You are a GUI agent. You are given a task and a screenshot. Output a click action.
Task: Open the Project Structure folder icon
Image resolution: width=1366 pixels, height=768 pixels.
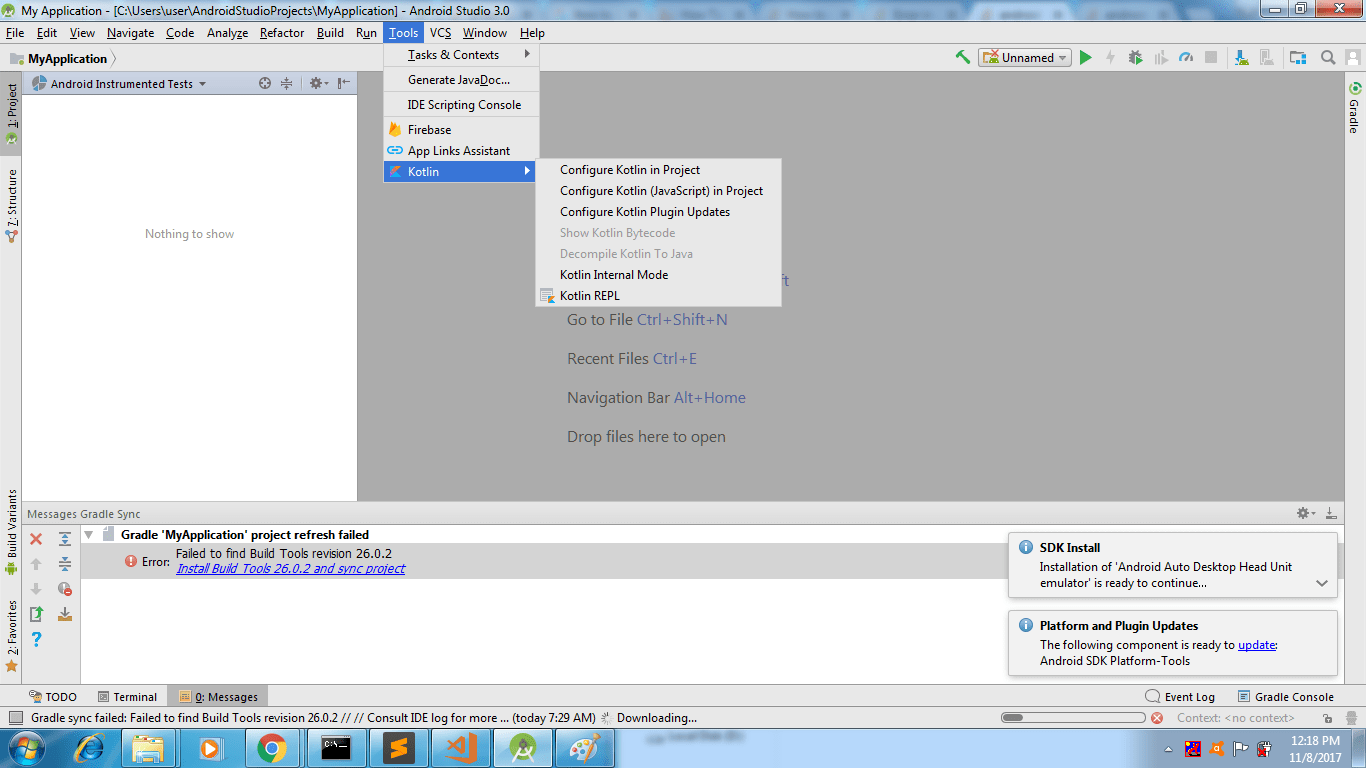(1298, 57)
